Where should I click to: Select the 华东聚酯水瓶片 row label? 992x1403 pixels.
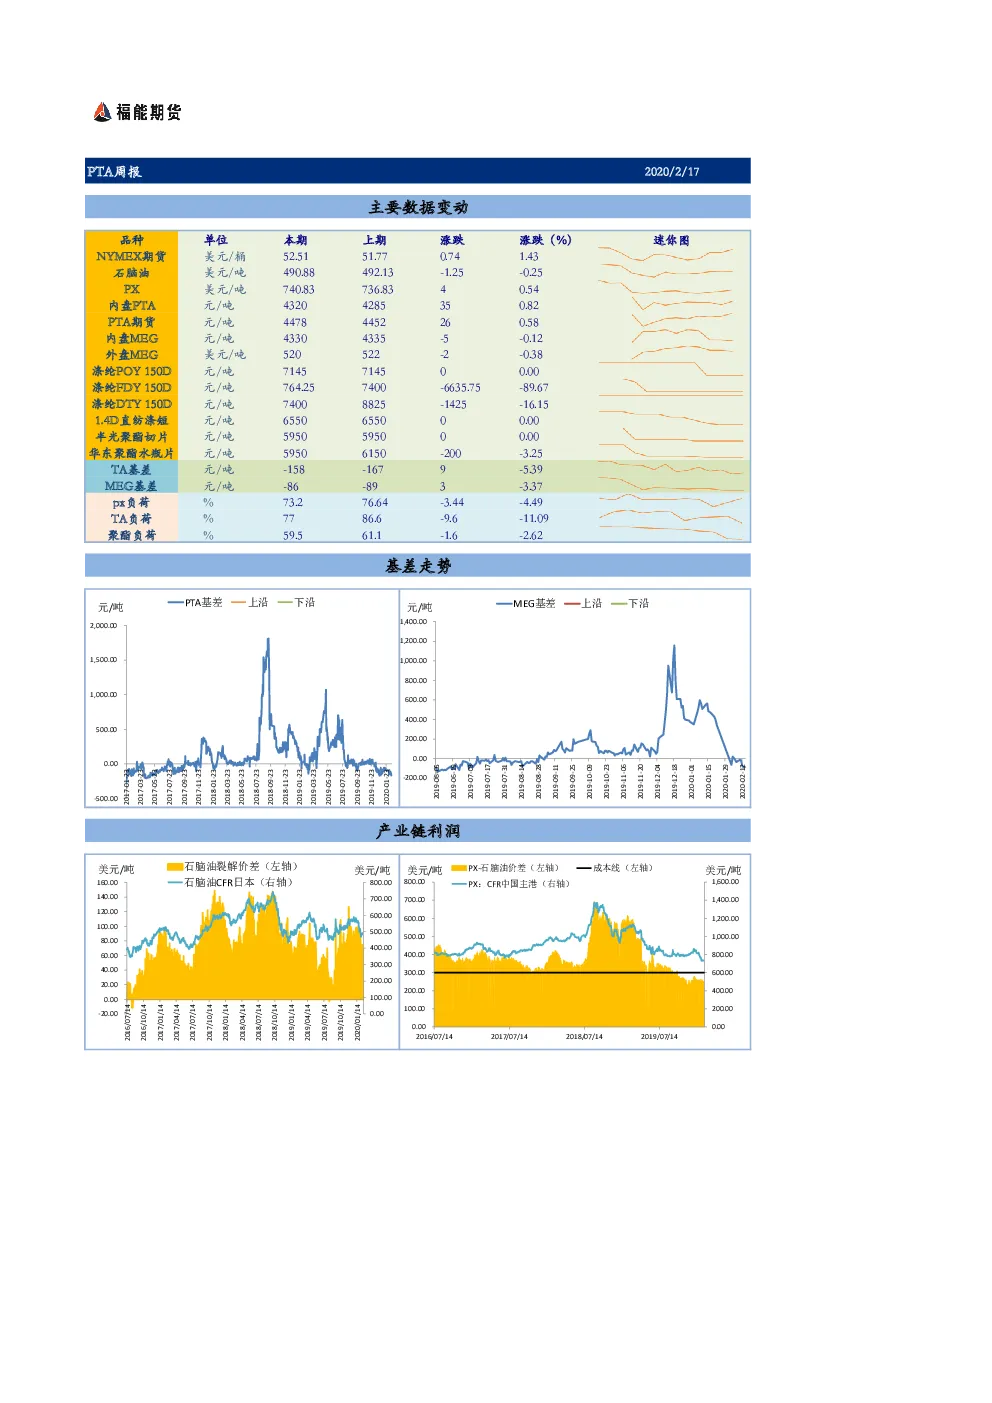(131, 453)
